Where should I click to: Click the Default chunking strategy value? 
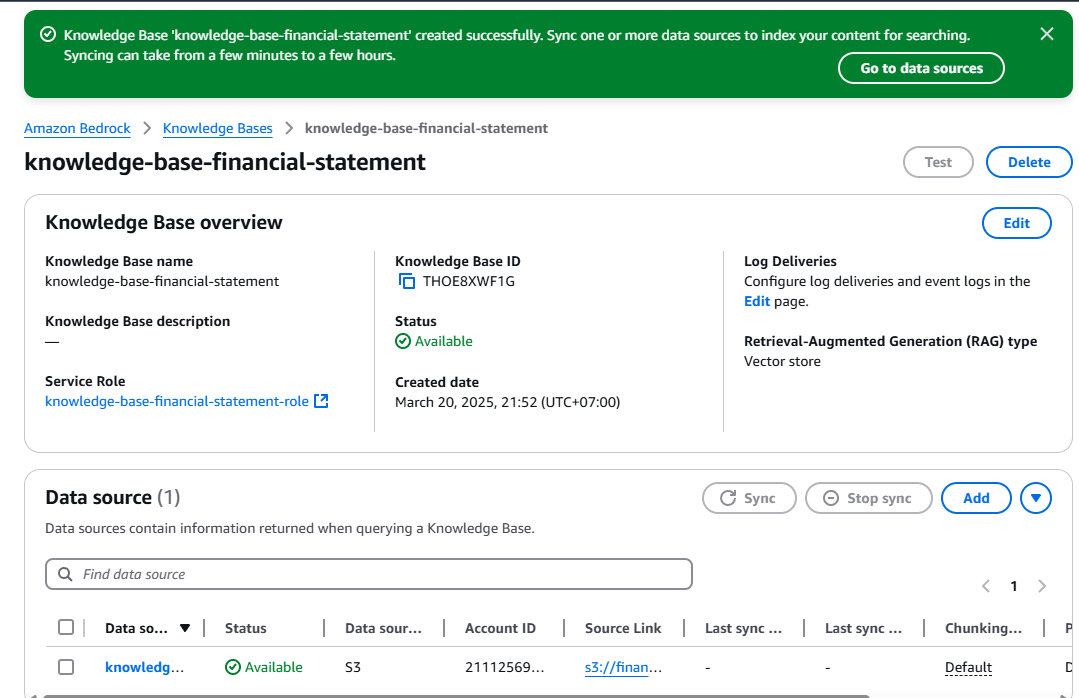coord(968,667)
